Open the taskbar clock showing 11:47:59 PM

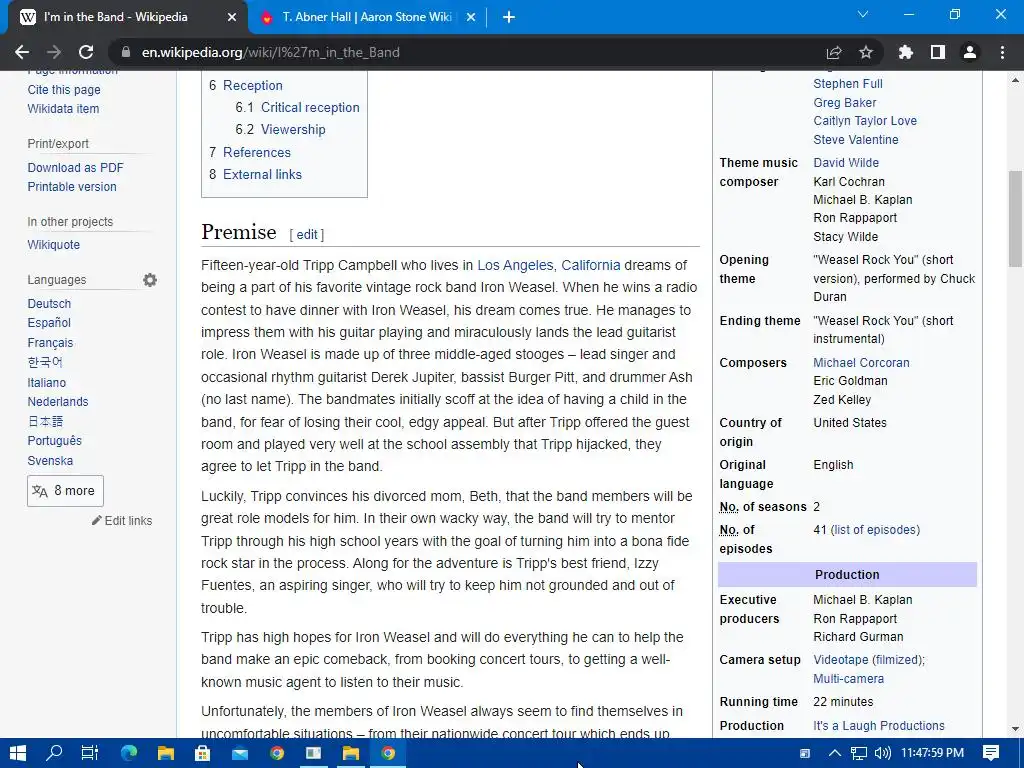(933, 753)
